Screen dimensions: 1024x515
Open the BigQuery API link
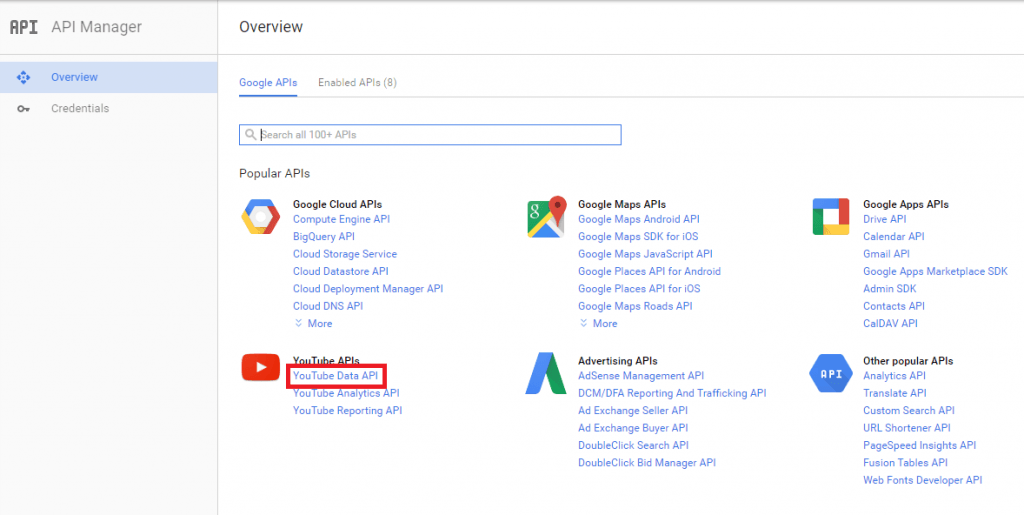324,236
